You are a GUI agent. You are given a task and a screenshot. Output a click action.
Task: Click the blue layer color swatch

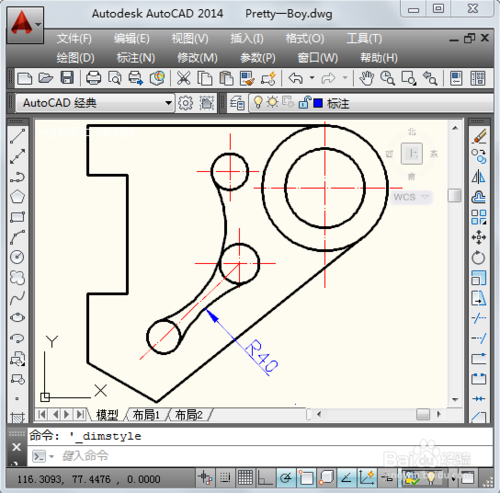[x=318, y=103]
